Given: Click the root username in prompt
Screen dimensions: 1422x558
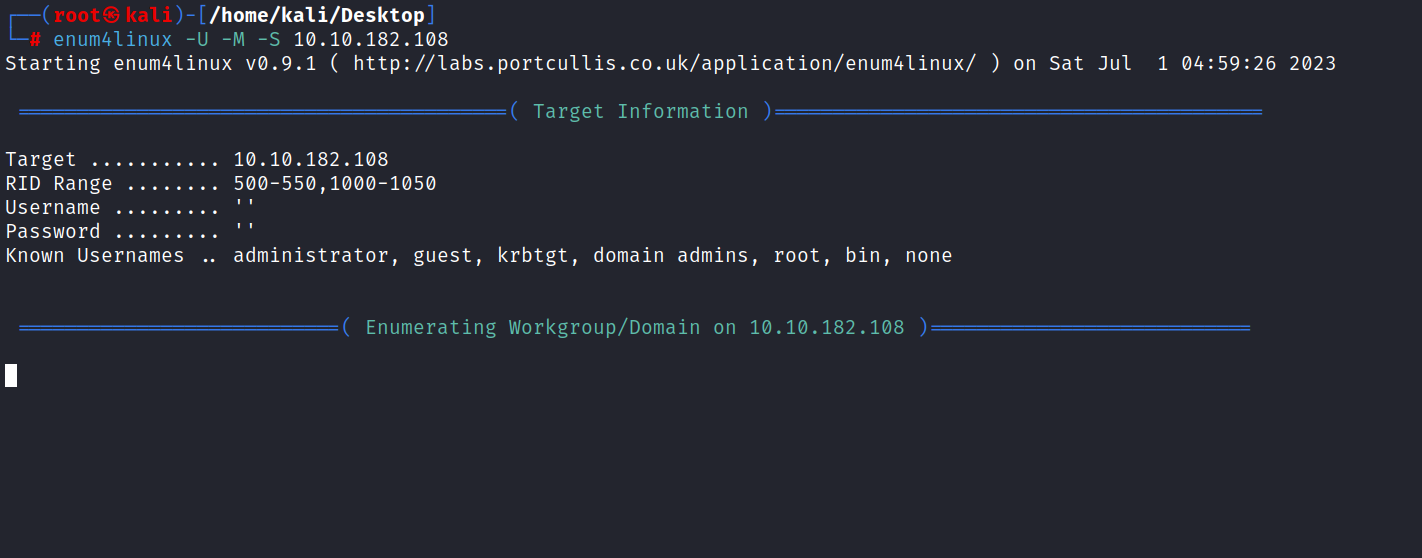Looking at the screenshot, I should pos(75,16).
